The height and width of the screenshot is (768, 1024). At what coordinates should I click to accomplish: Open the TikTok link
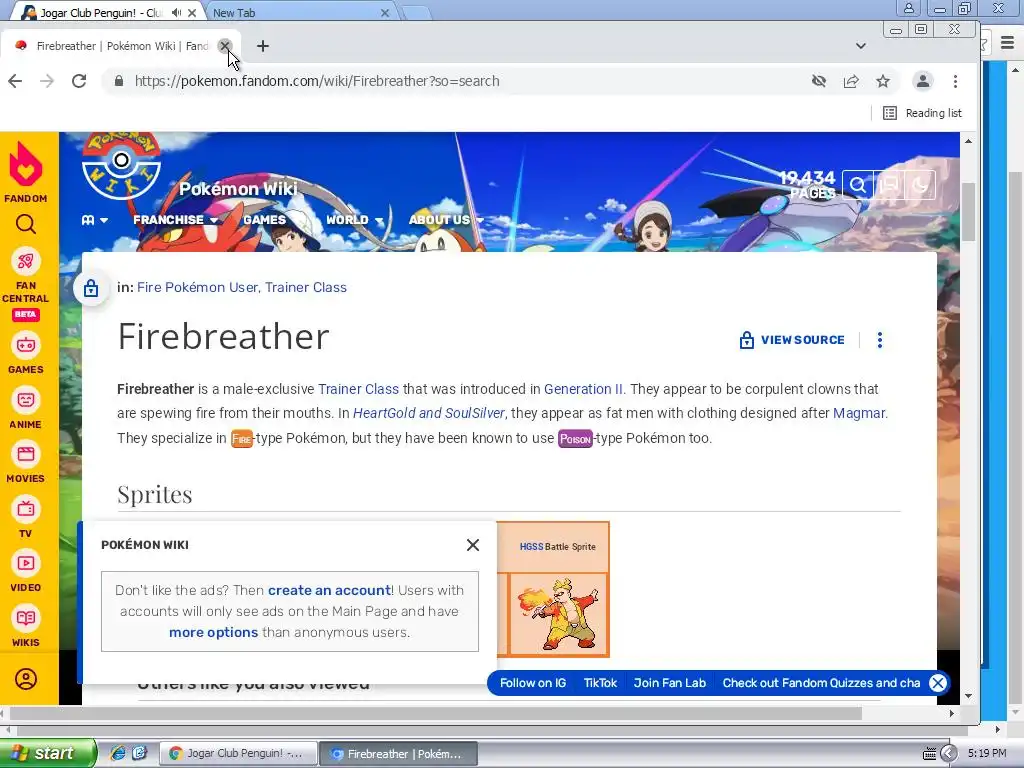pos(600,683)
